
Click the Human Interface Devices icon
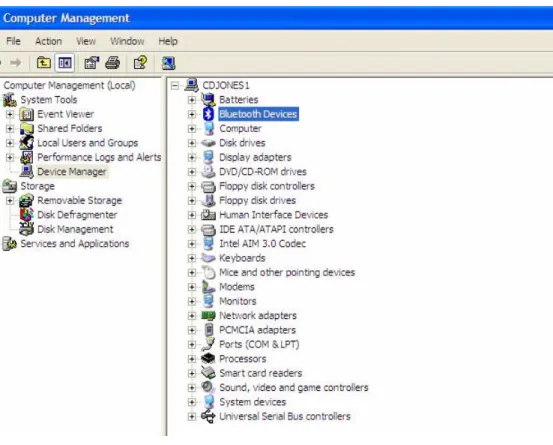[x=208, y=215]
